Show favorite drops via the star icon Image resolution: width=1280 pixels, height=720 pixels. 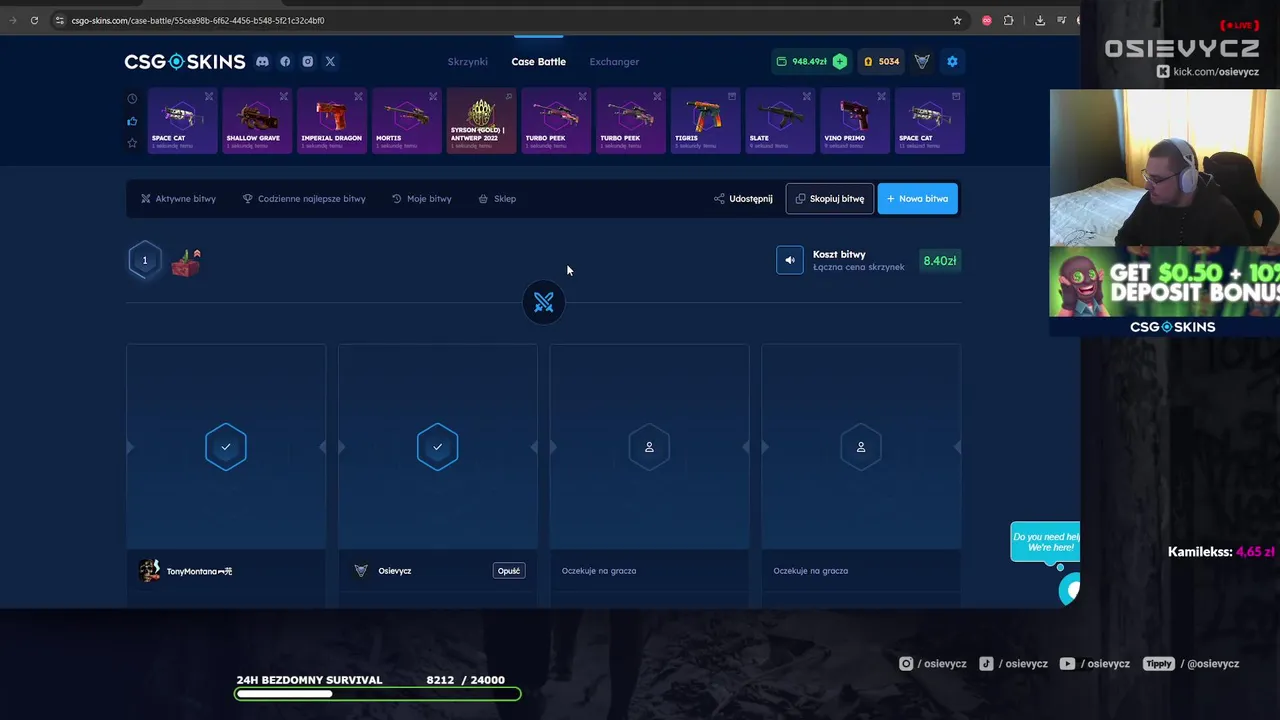132,143
